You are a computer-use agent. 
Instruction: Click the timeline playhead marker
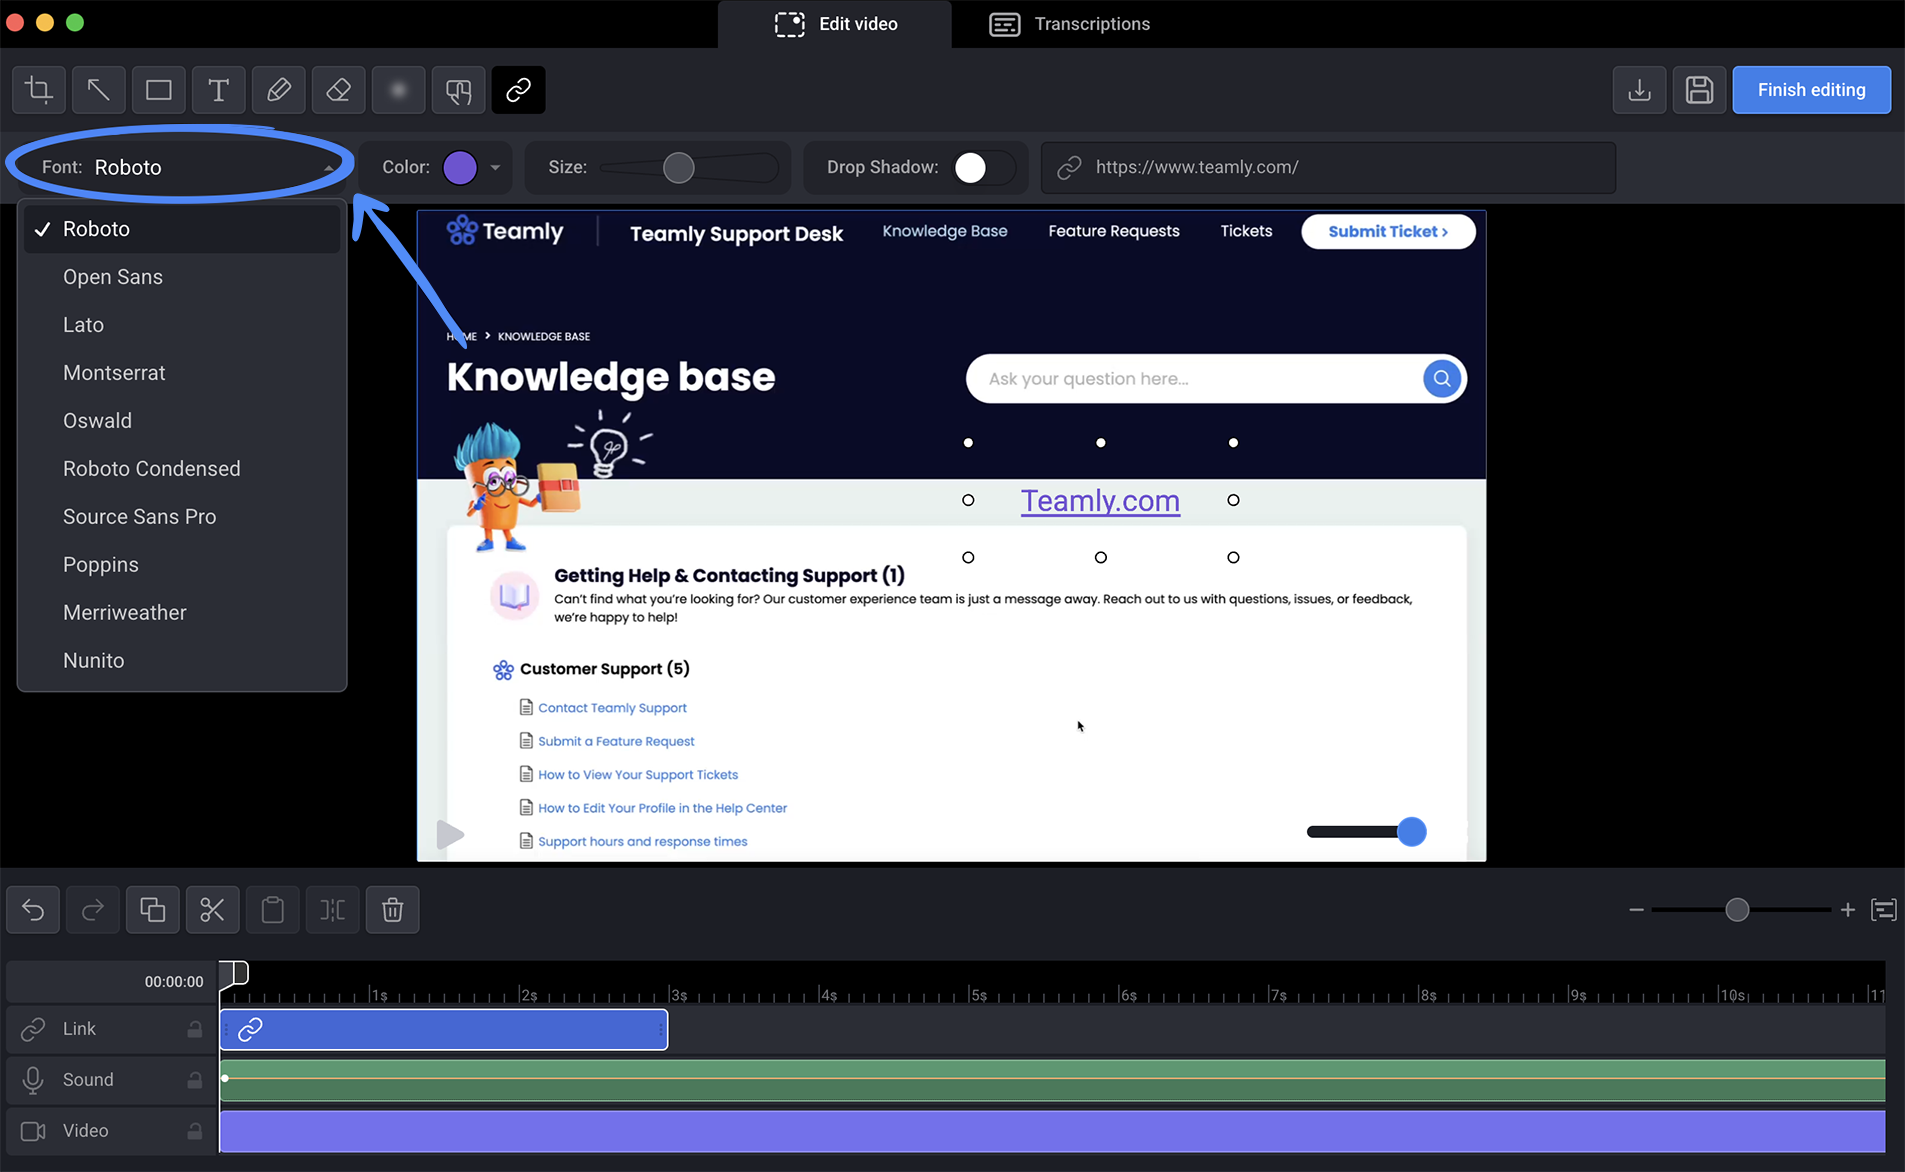234,973
